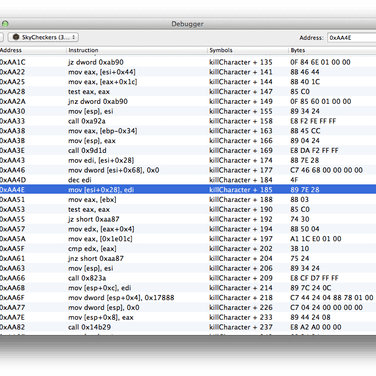This screenshot has width=376, height=376.
Task: Sort by the Instruction column header
Action: 83,50
